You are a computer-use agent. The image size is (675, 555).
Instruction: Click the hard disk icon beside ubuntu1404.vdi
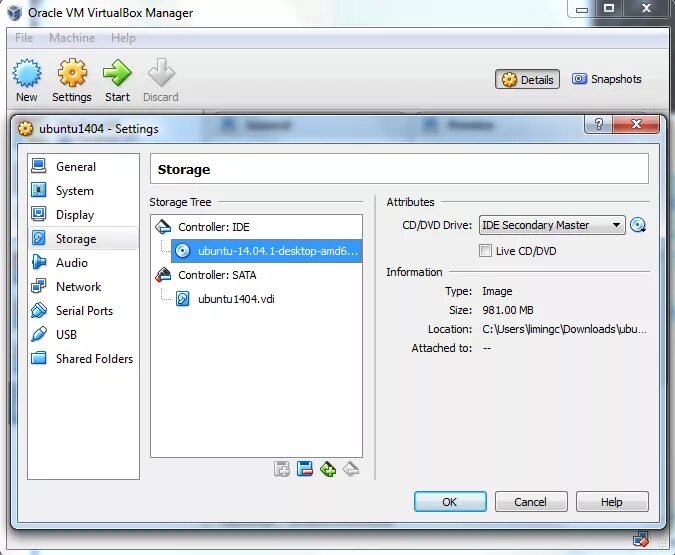183,299
